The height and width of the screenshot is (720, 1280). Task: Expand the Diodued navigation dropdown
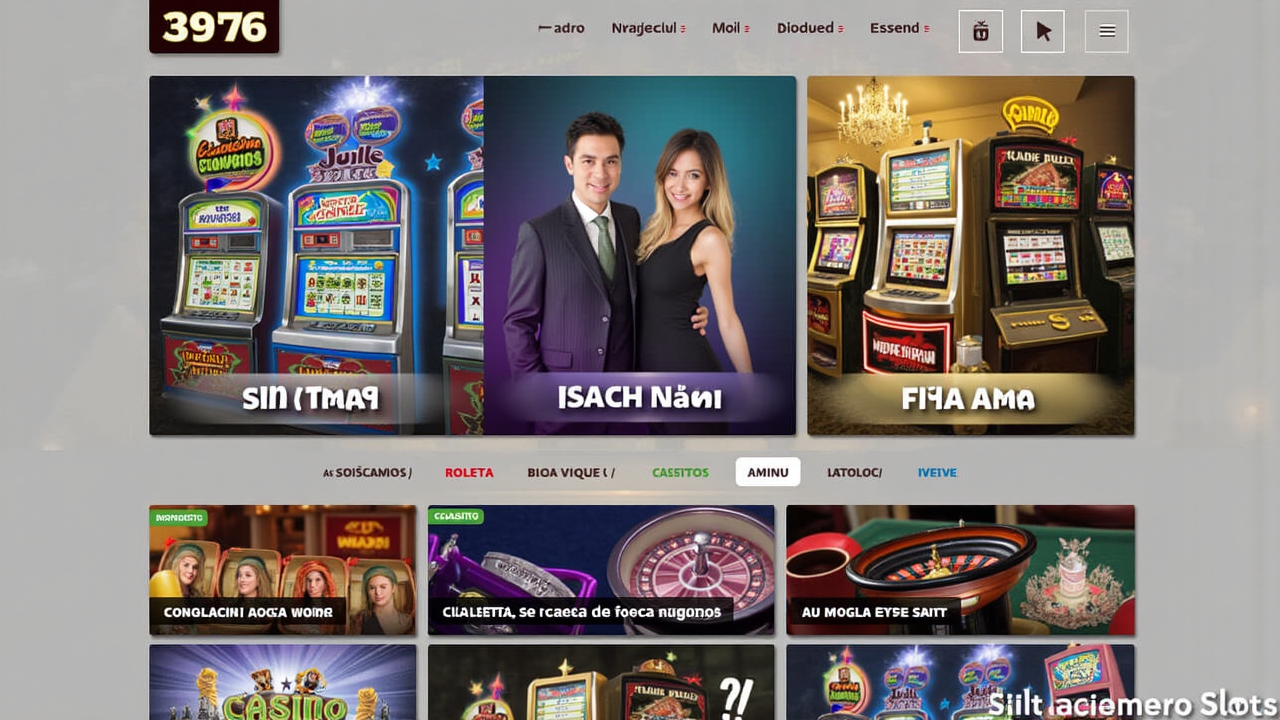pos(810,28)
